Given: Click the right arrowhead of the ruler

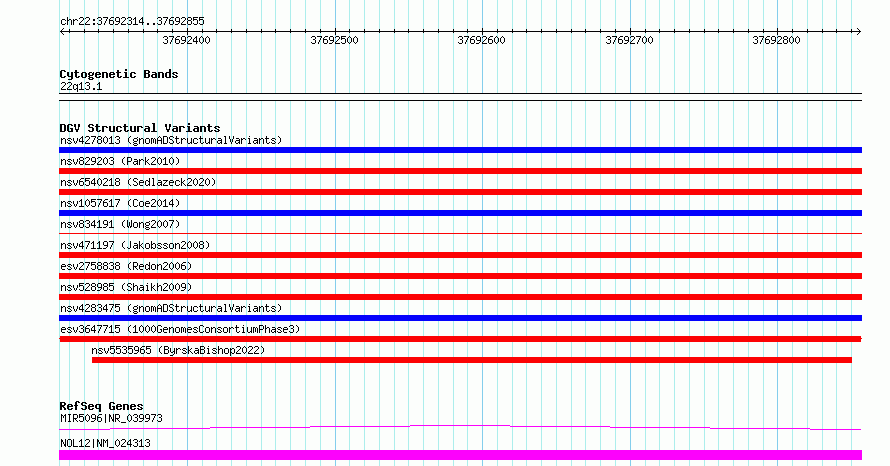Looking at the screenshot, I should 858,32.
